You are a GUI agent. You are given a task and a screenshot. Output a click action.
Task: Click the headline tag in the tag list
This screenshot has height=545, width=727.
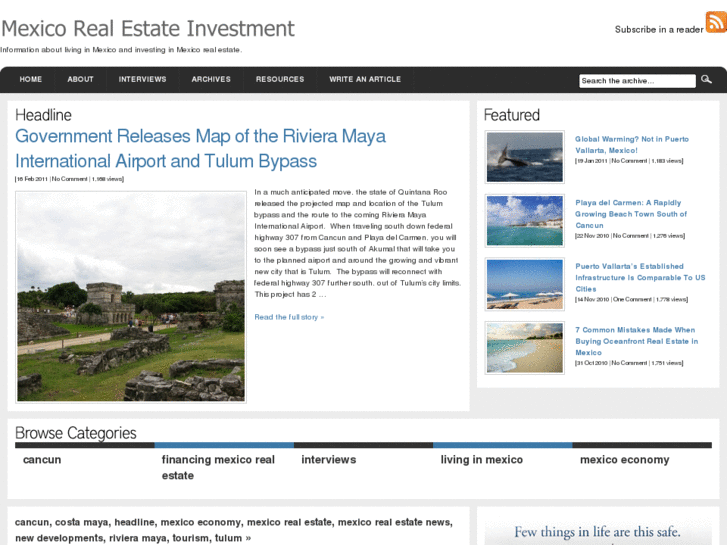coord(134,522)
